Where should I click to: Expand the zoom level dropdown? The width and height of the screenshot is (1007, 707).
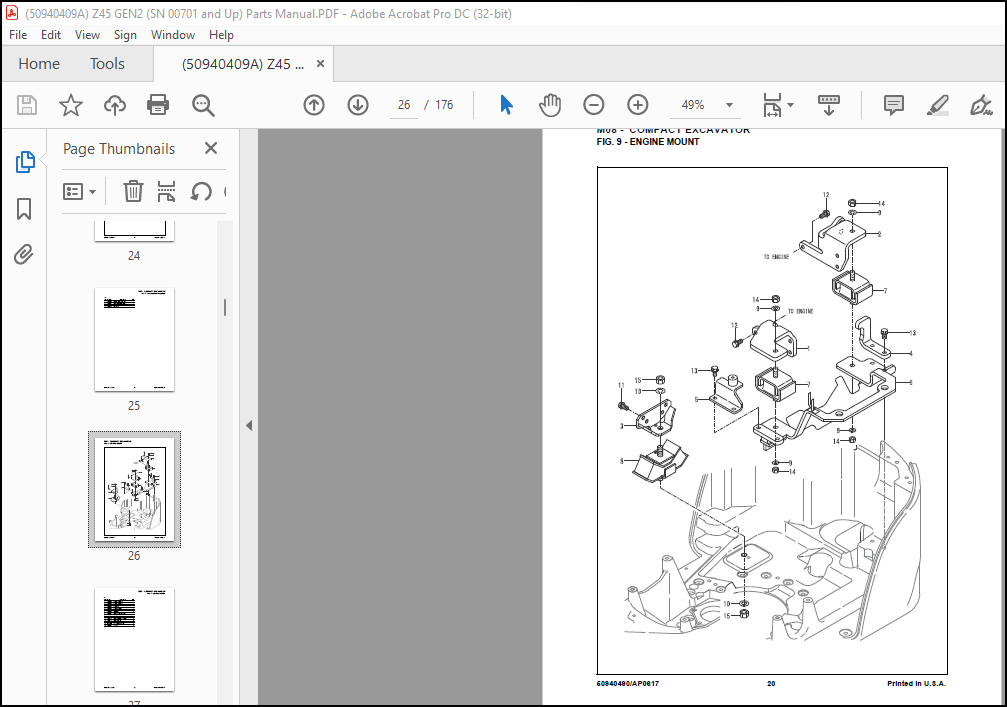[x=729, y=105]
